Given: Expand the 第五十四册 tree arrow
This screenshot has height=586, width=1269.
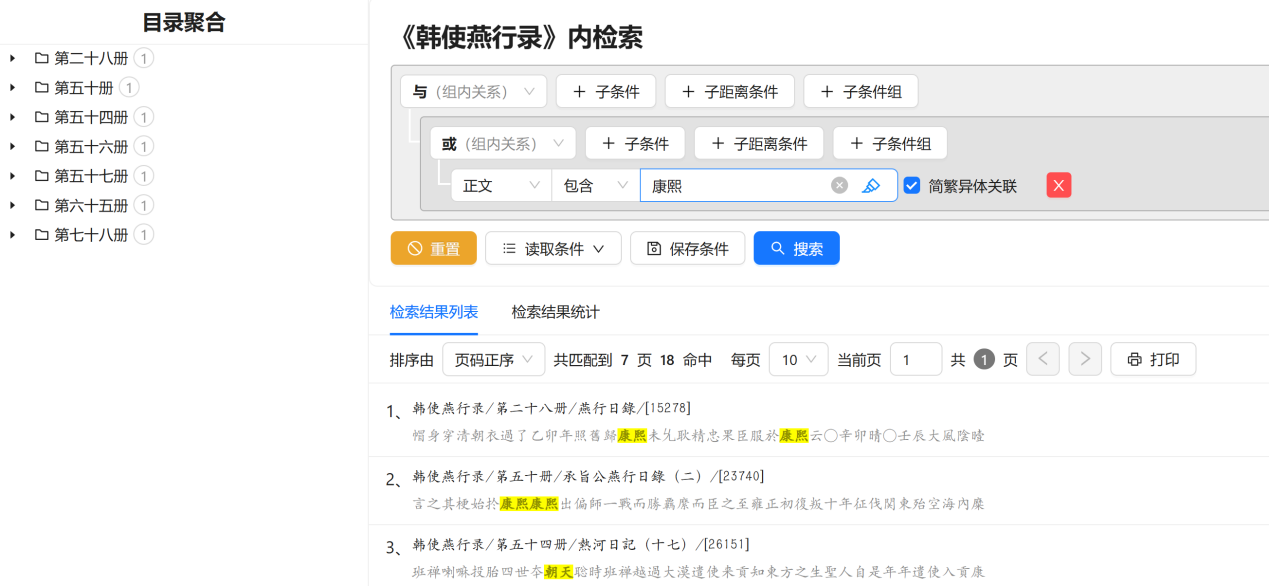Looking at the screenshot, I should [13, 117].
